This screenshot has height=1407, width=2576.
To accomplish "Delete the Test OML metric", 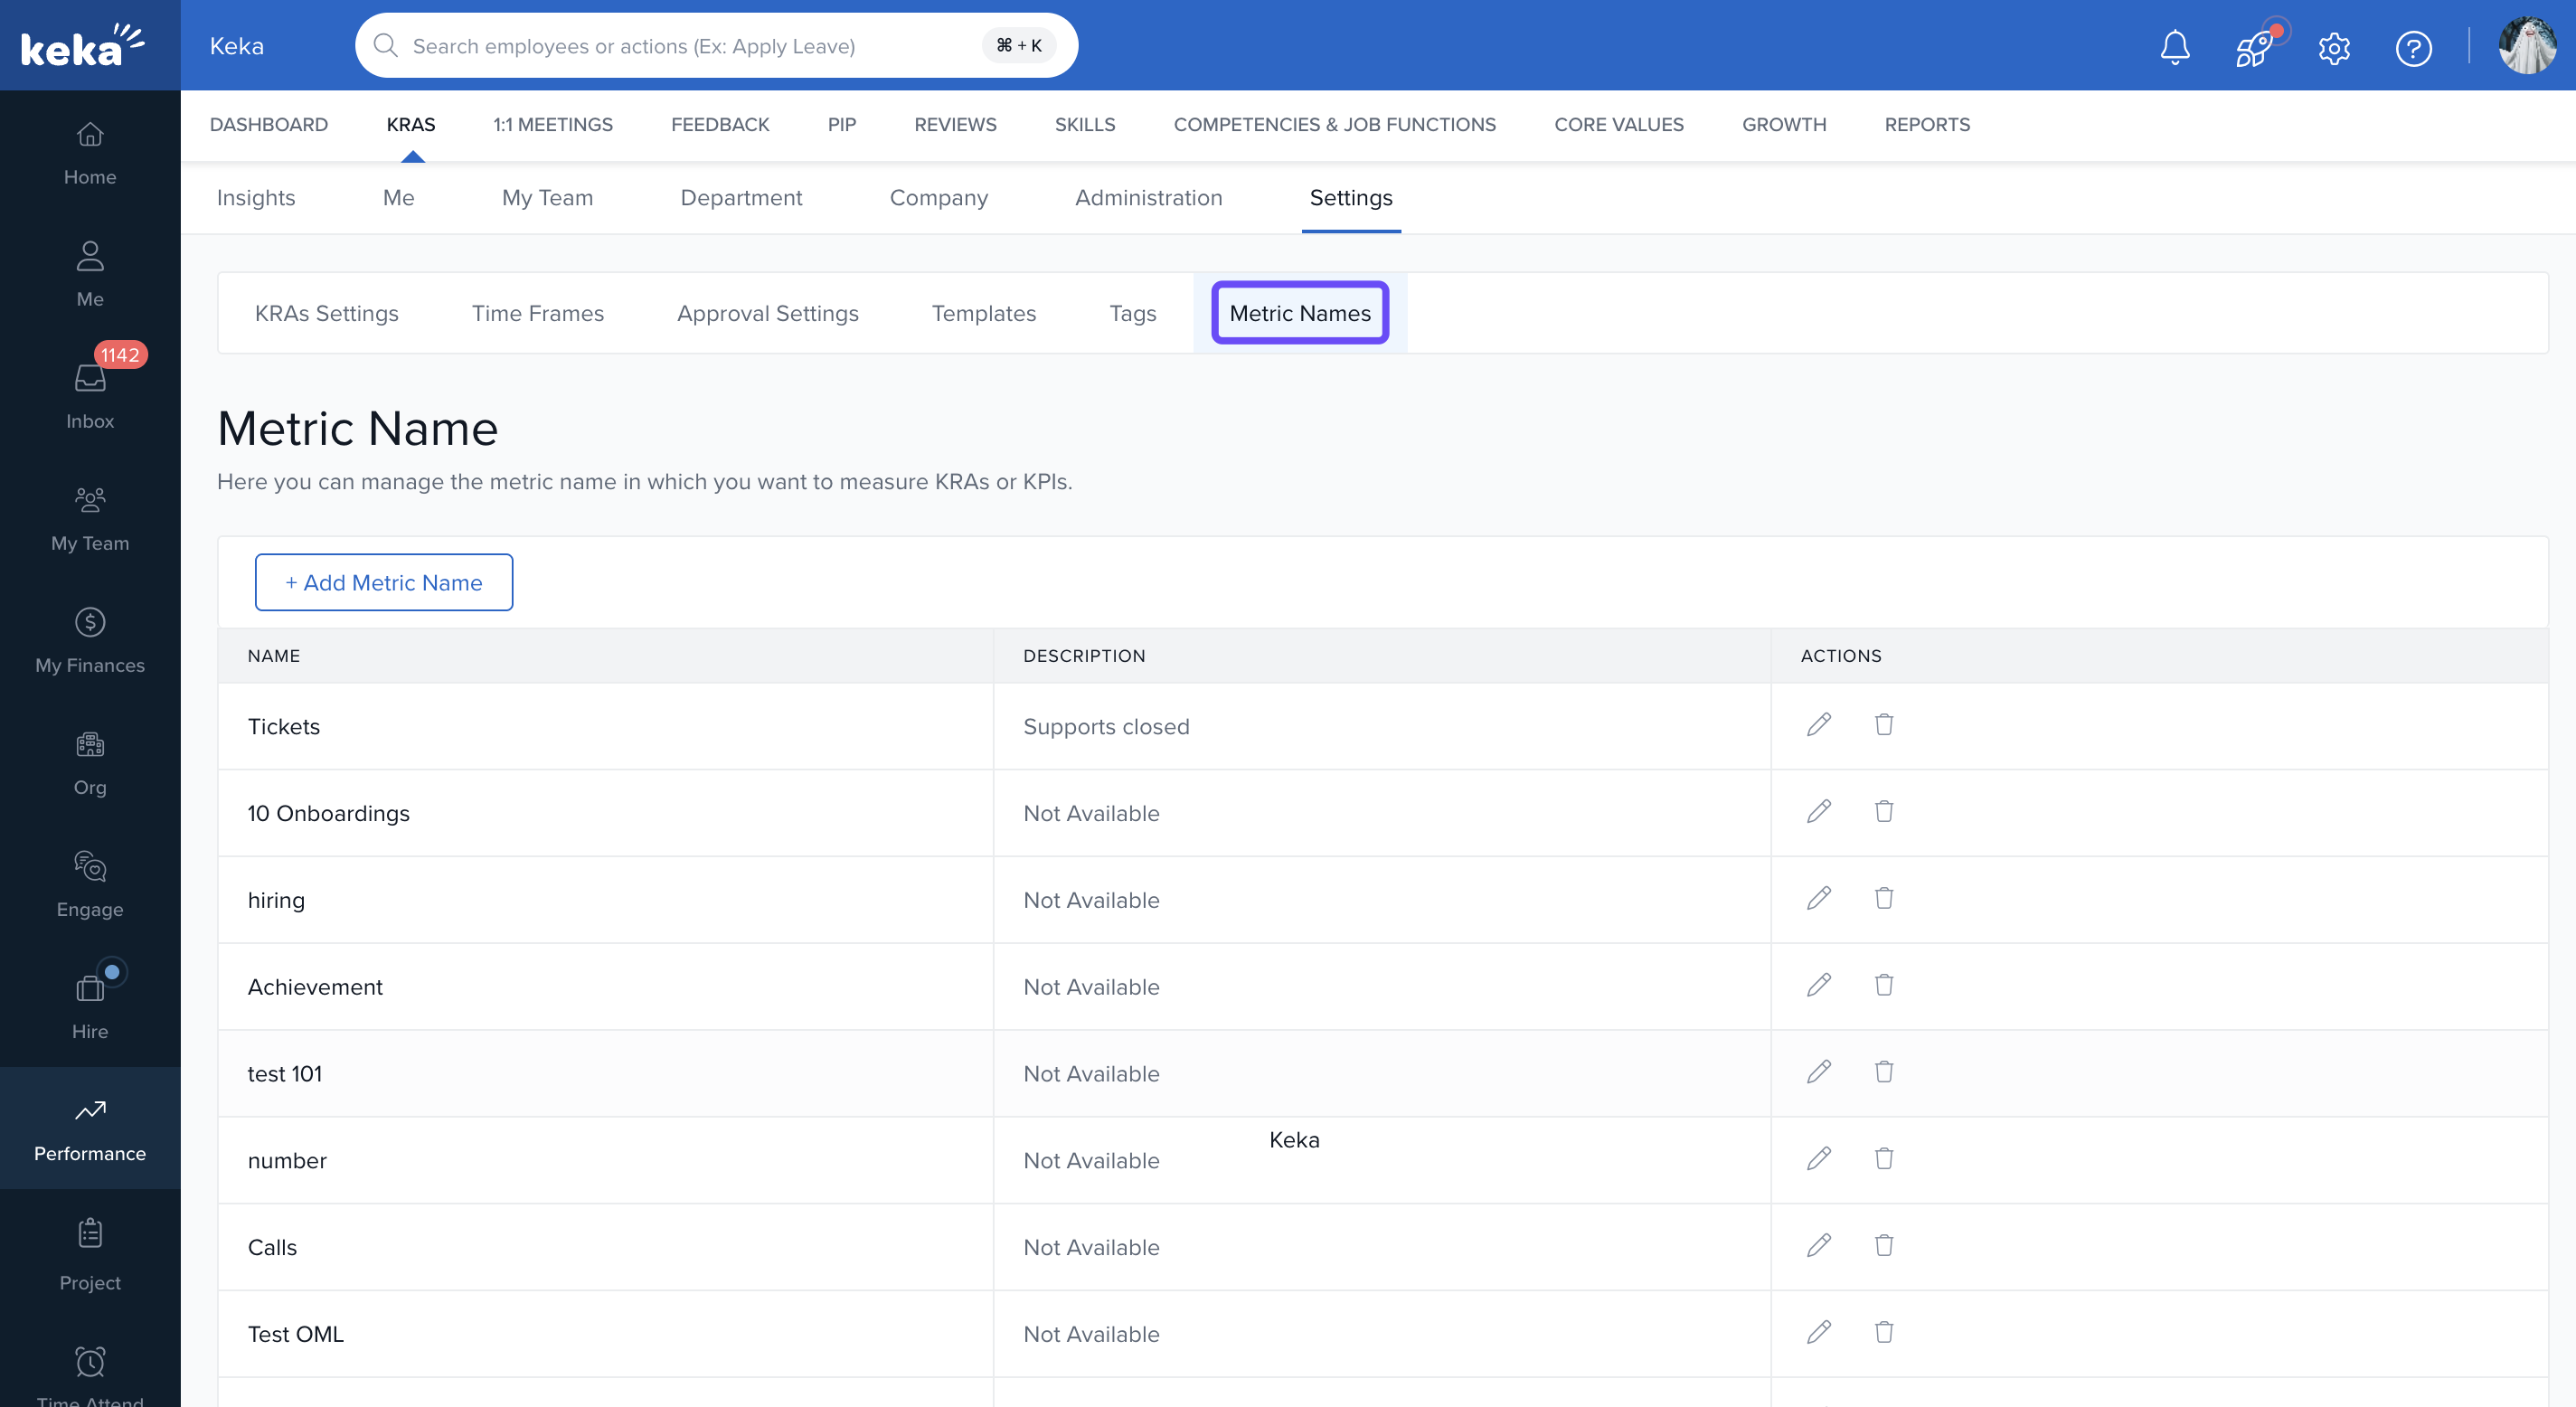I will (x=1883, y=1332).
